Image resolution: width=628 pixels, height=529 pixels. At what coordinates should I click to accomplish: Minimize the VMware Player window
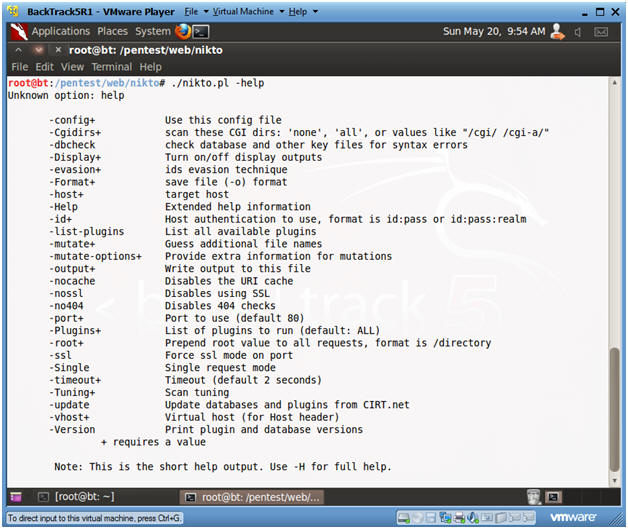click(x=584, y=13)
